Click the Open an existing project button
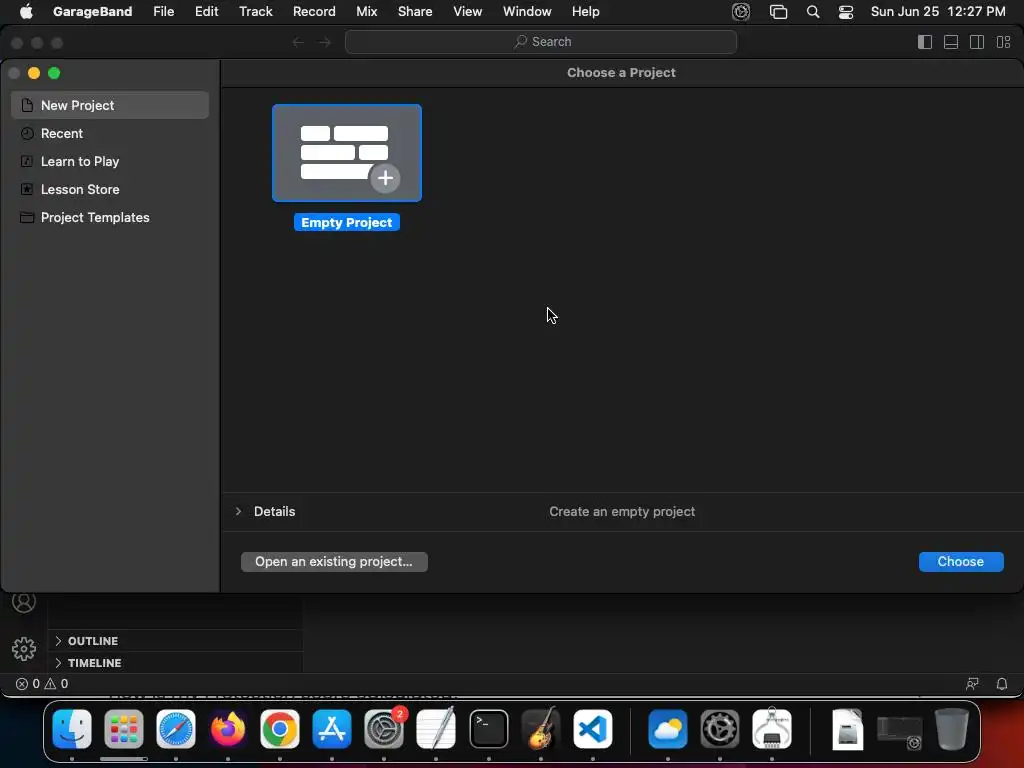The width and height of the screenshot is (1024, 768). (x=334, y=562)
